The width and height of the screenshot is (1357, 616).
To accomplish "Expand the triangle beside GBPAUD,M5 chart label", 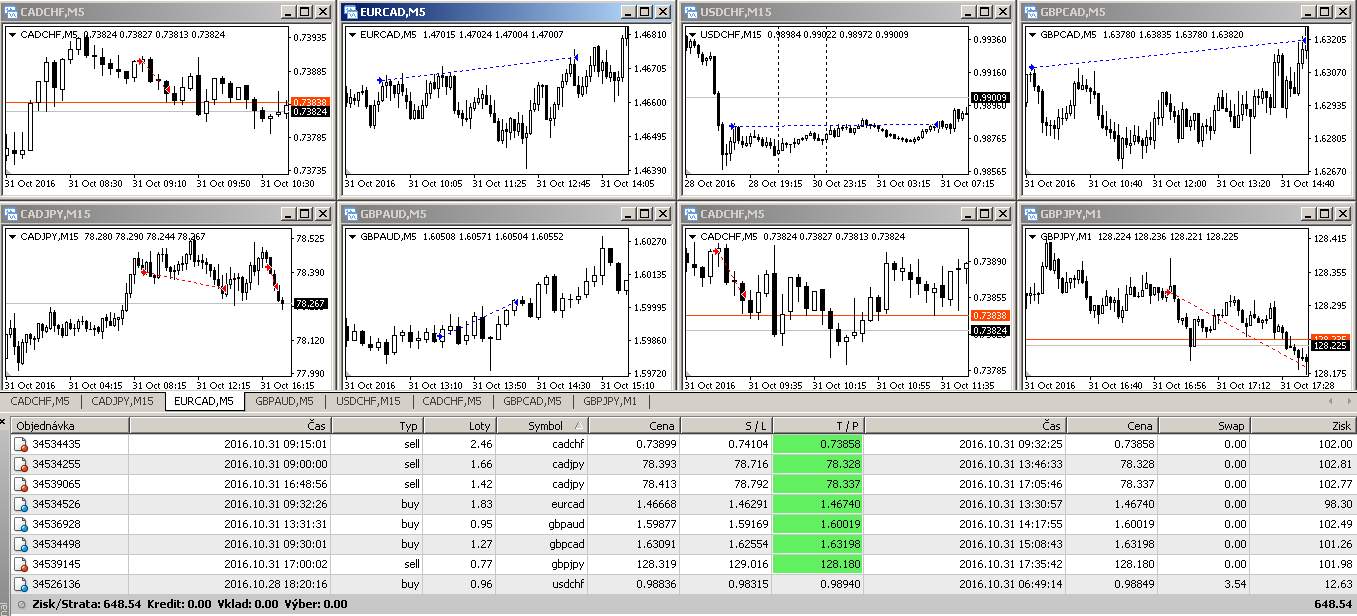I will [x=352, y=236].
